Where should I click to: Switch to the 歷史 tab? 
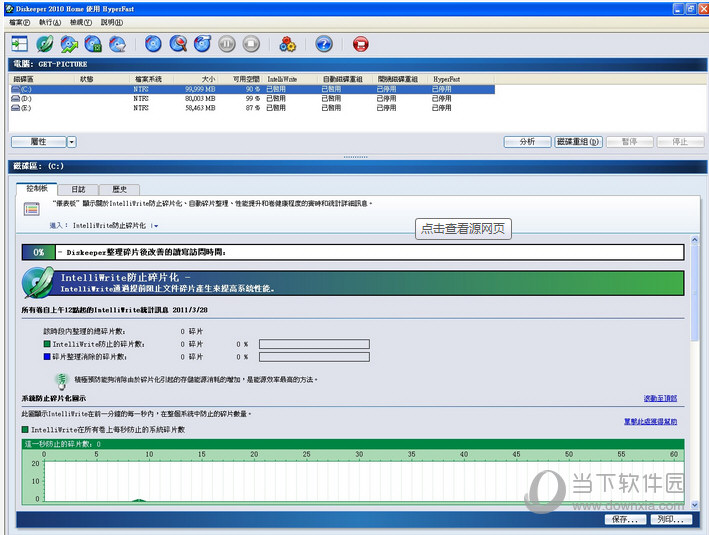119,189
